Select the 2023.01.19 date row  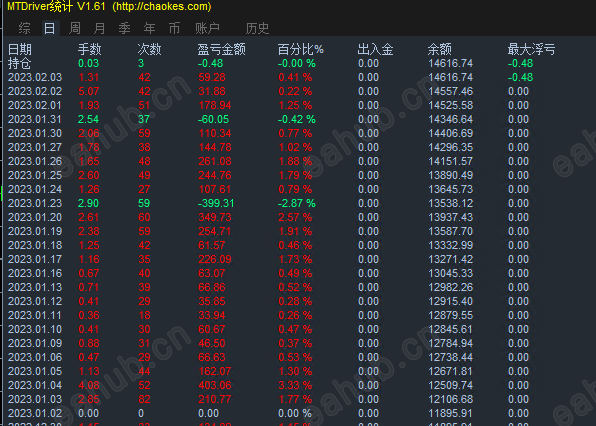[x=35, y=231]
